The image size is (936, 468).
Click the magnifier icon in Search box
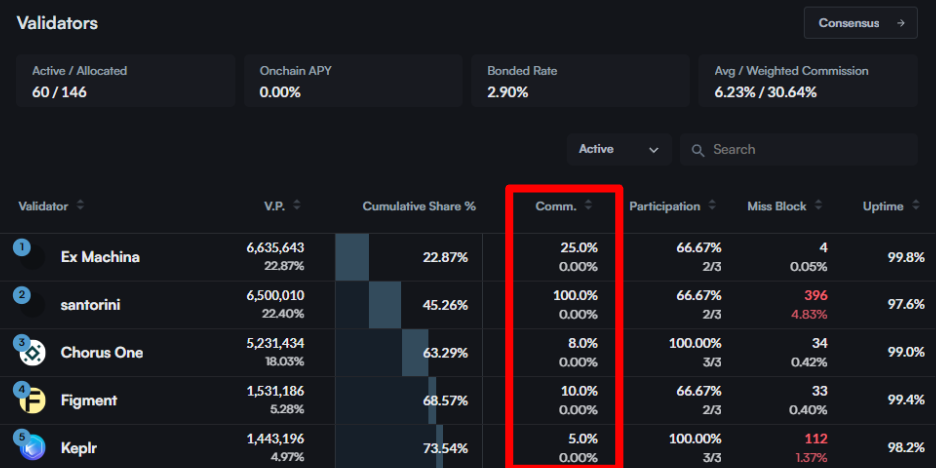(x=698, y=150)
